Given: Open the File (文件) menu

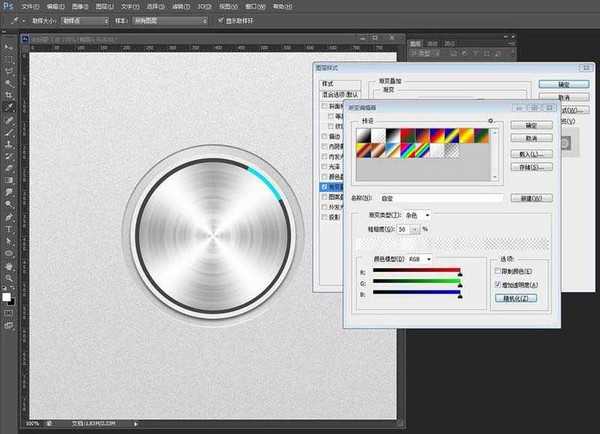Looking at the screenshot, I should click(29, 5).
